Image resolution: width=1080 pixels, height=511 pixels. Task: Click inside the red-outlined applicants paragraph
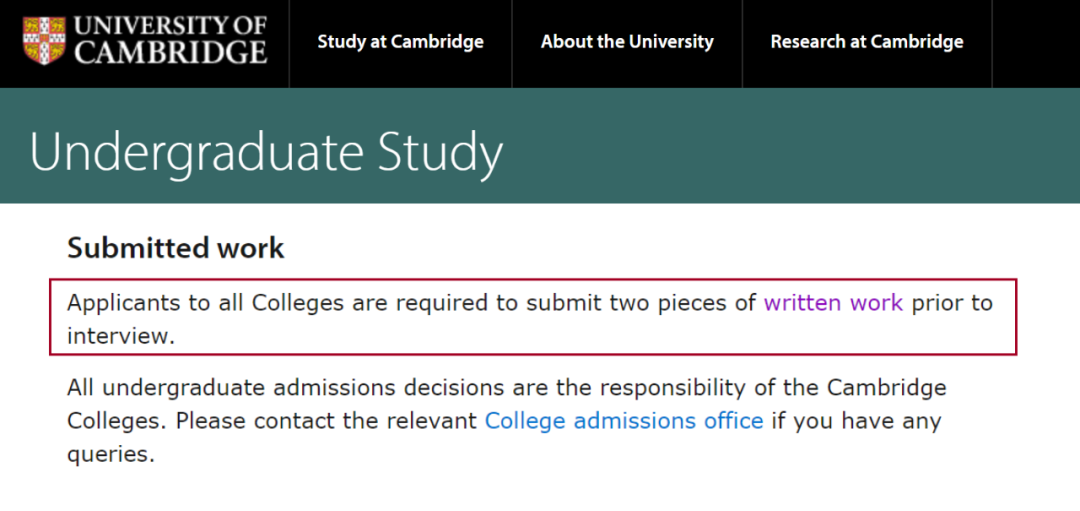[533, 317]
